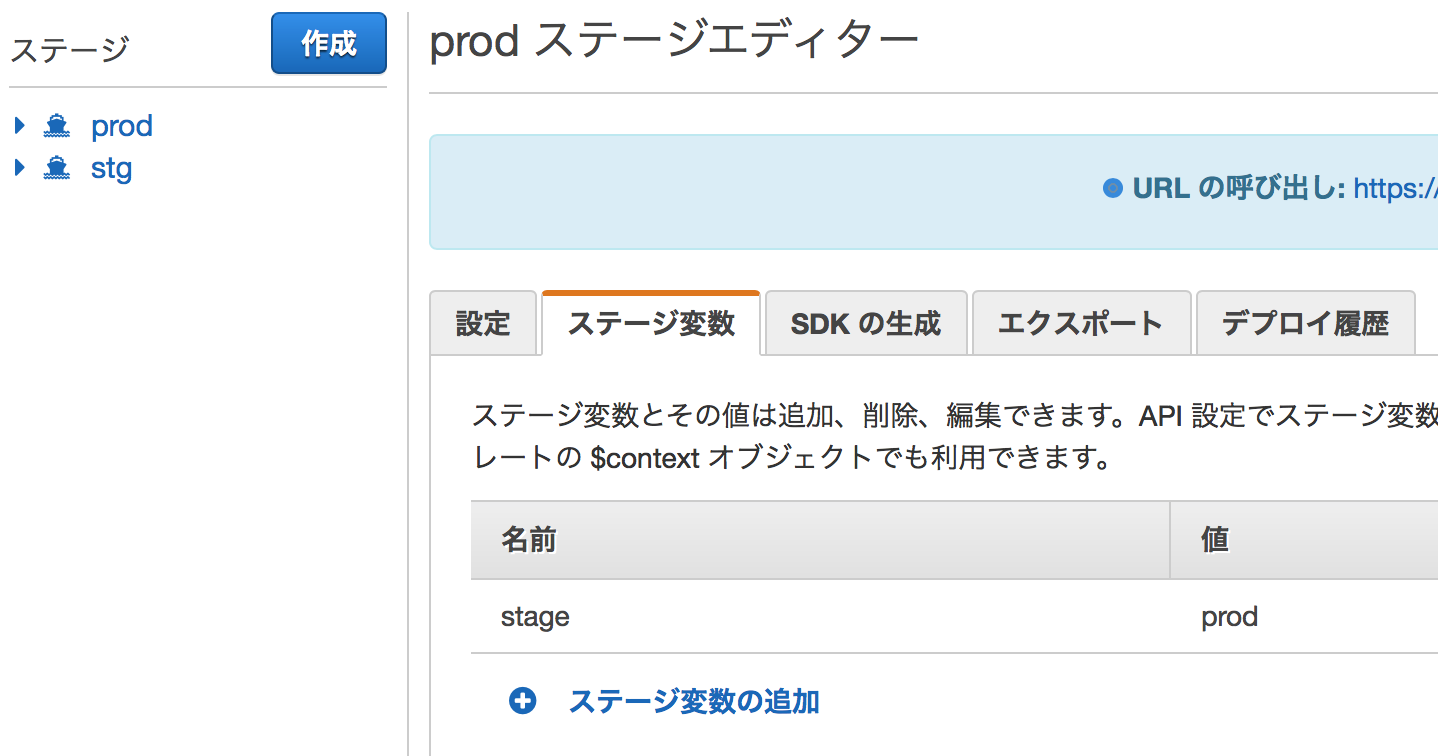
Task: Click the 値 column header
Action: click(1214, 540)
